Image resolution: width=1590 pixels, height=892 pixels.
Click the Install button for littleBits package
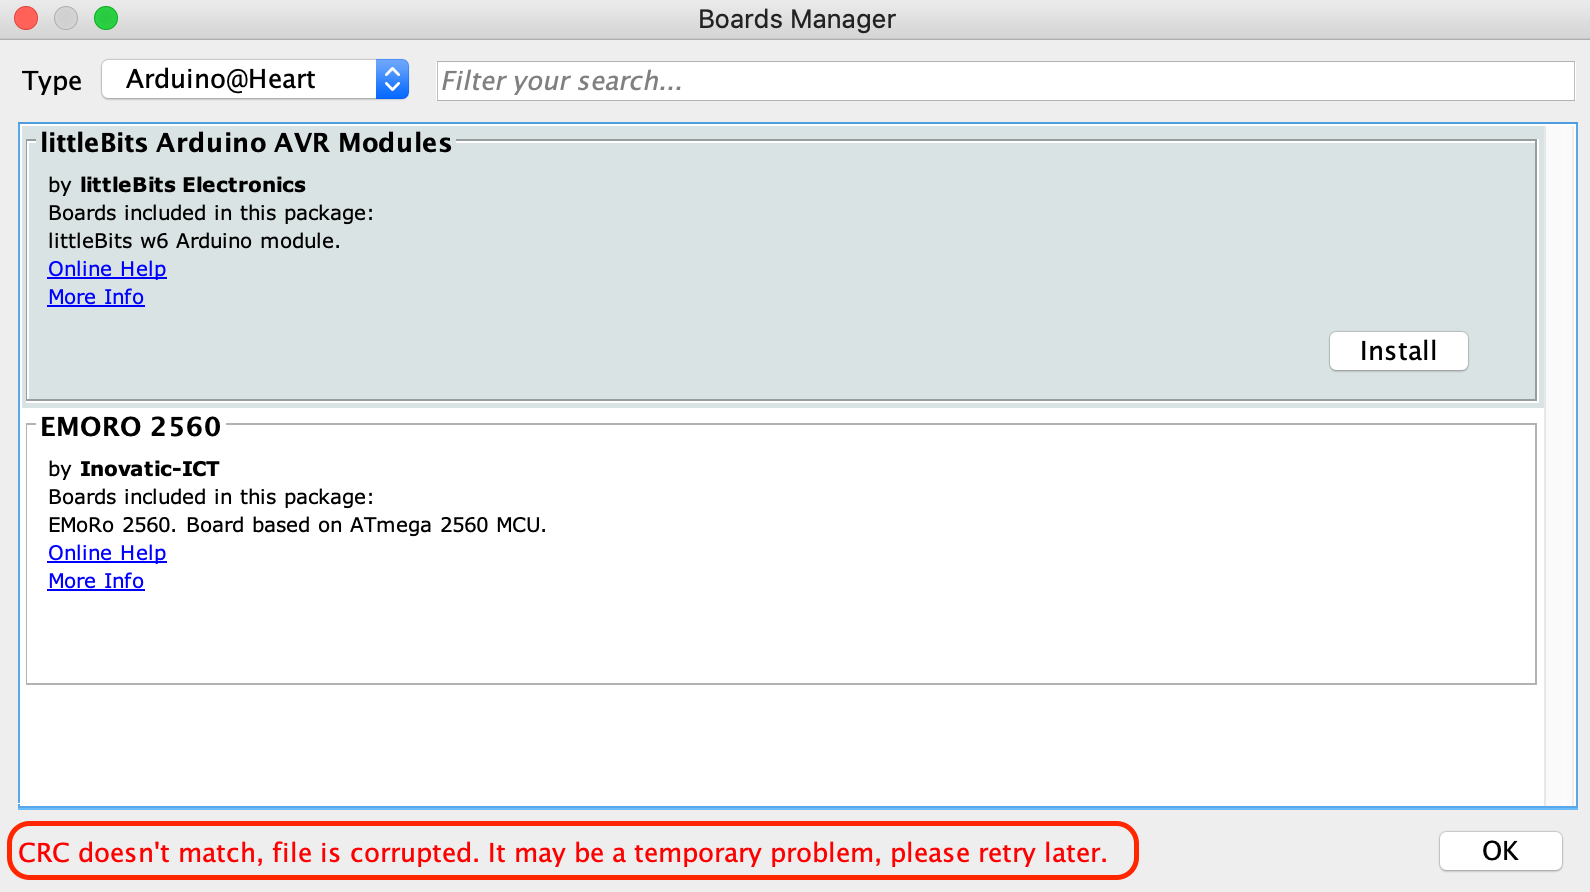[1398, 351]
